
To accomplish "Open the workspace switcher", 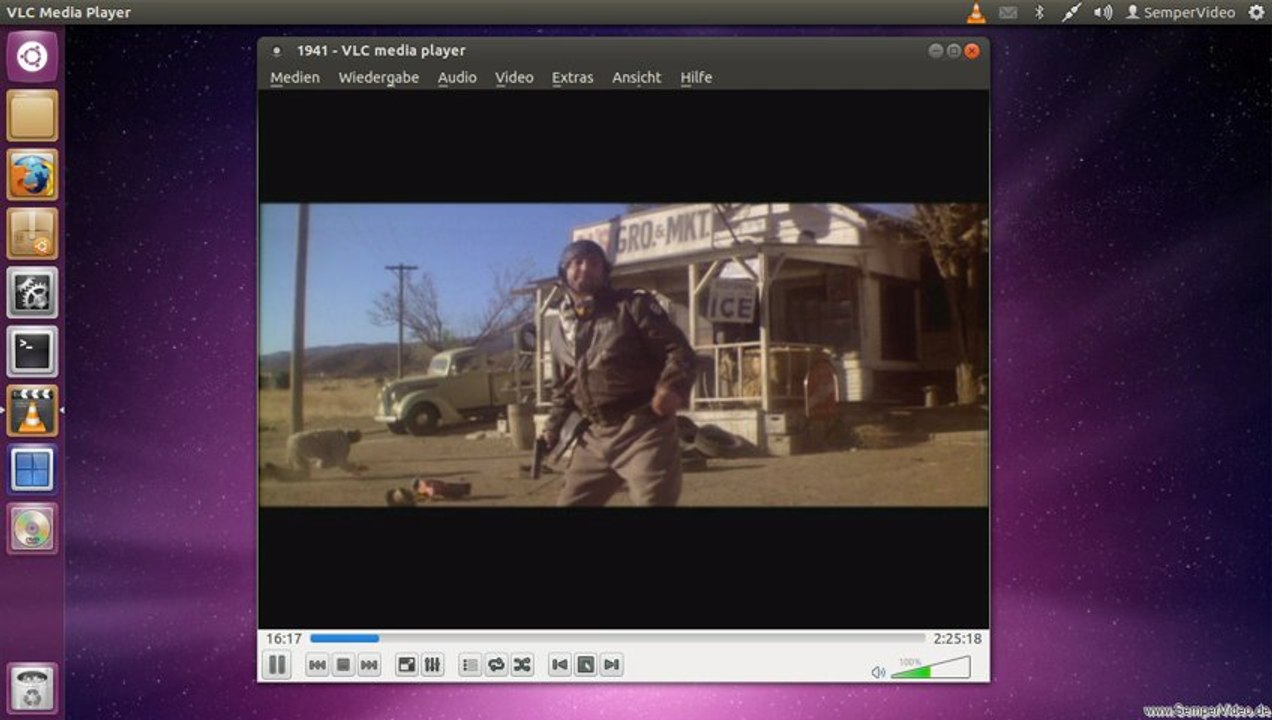I will point(32,470).
